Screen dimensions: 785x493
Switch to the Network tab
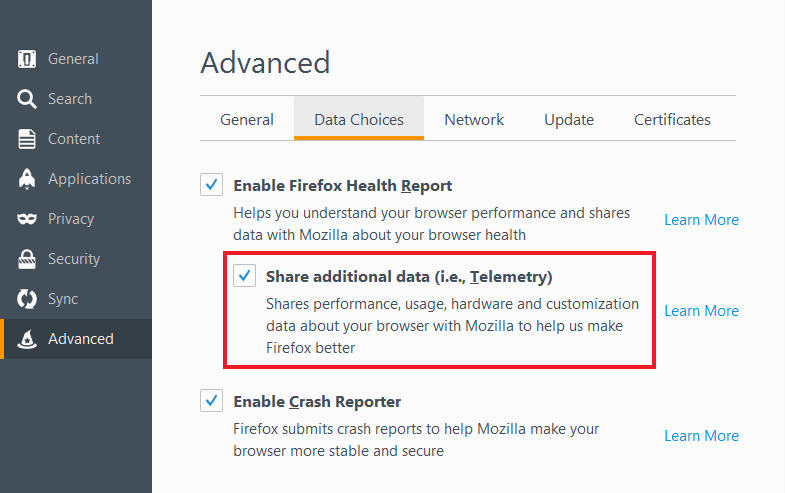click(474, 119)
